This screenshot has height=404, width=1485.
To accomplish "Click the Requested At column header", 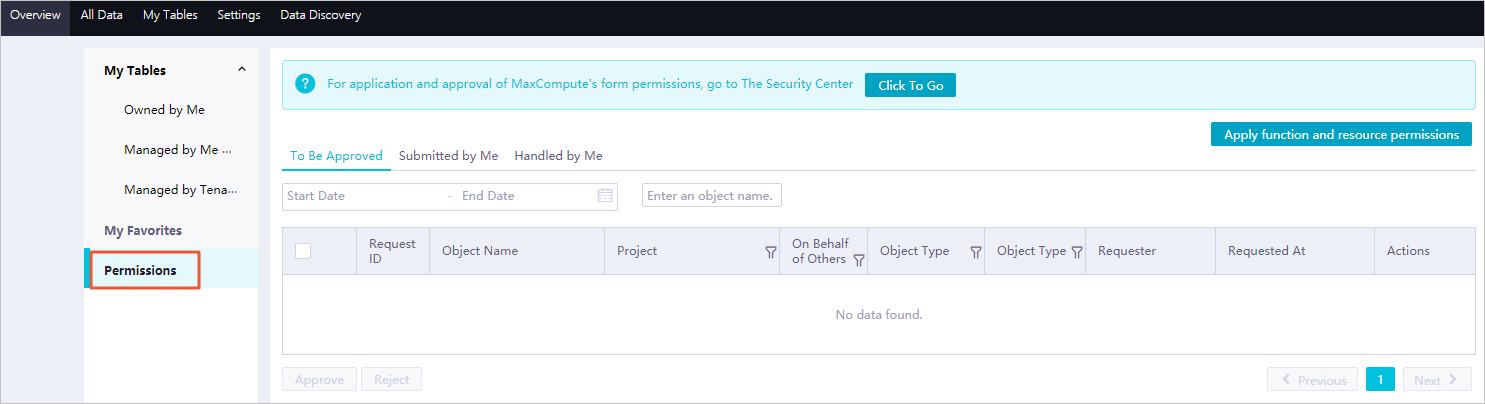I will pos(1295,251).
